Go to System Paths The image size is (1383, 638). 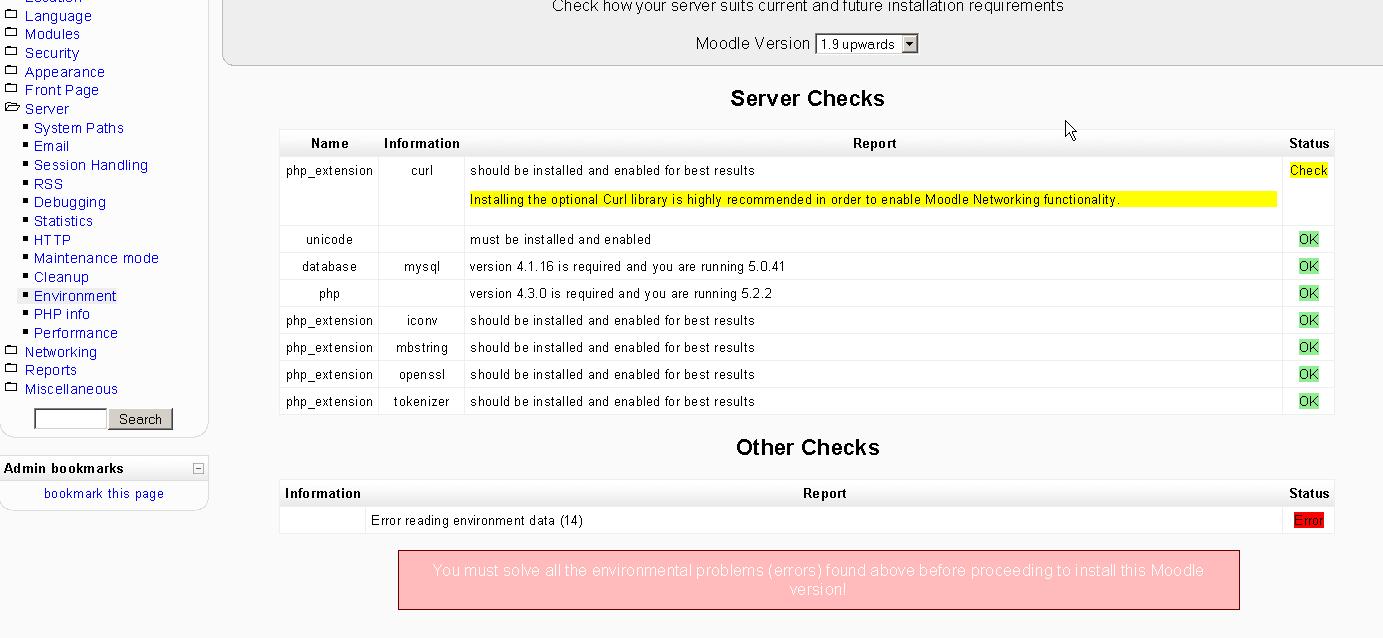[x=79, y=128]
